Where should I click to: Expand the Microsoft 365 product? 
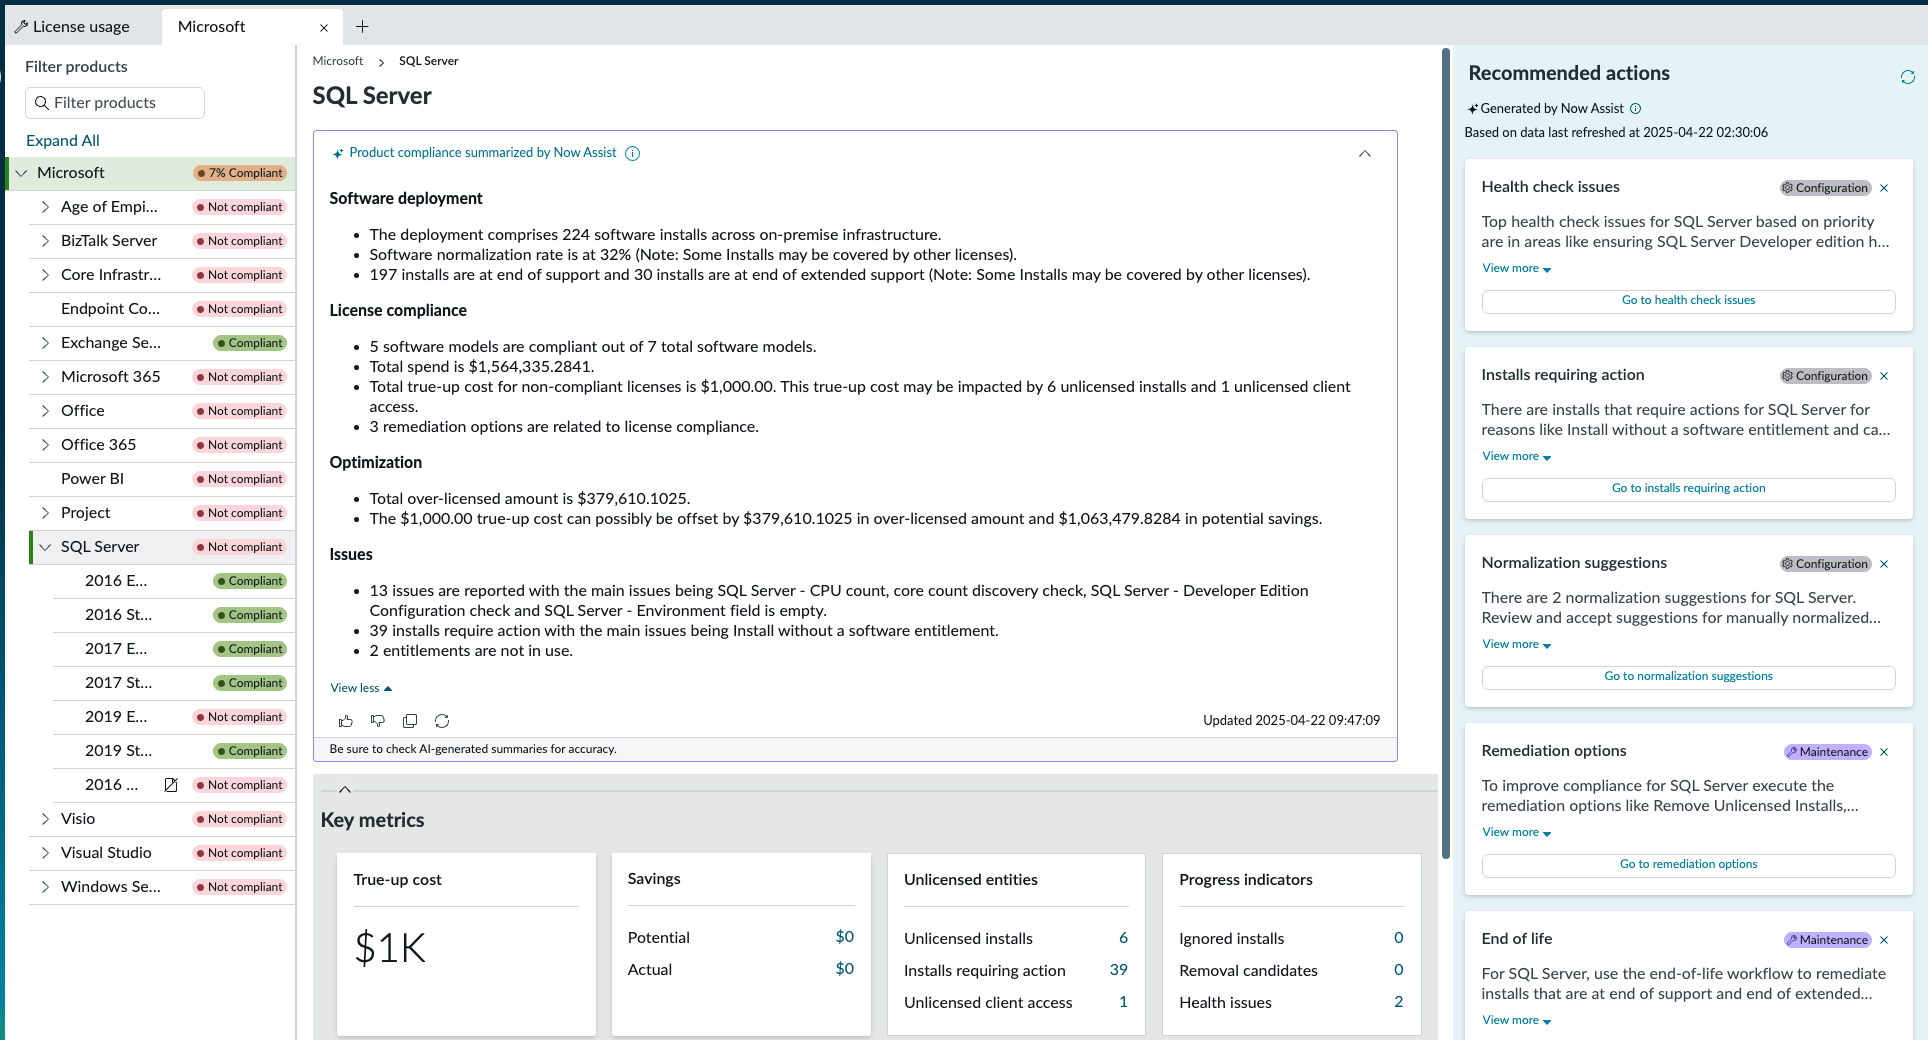45,377
